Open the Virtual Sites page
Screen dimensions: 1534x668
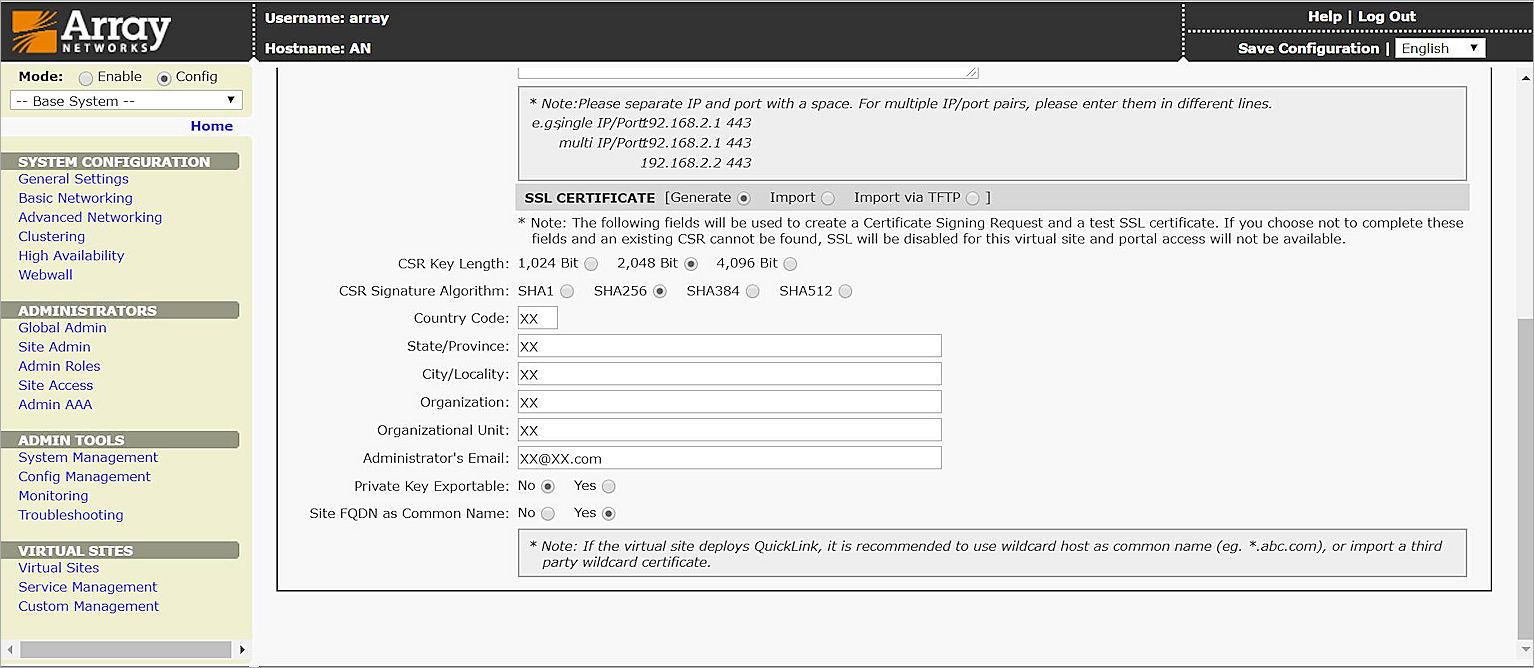coord(58,567)
